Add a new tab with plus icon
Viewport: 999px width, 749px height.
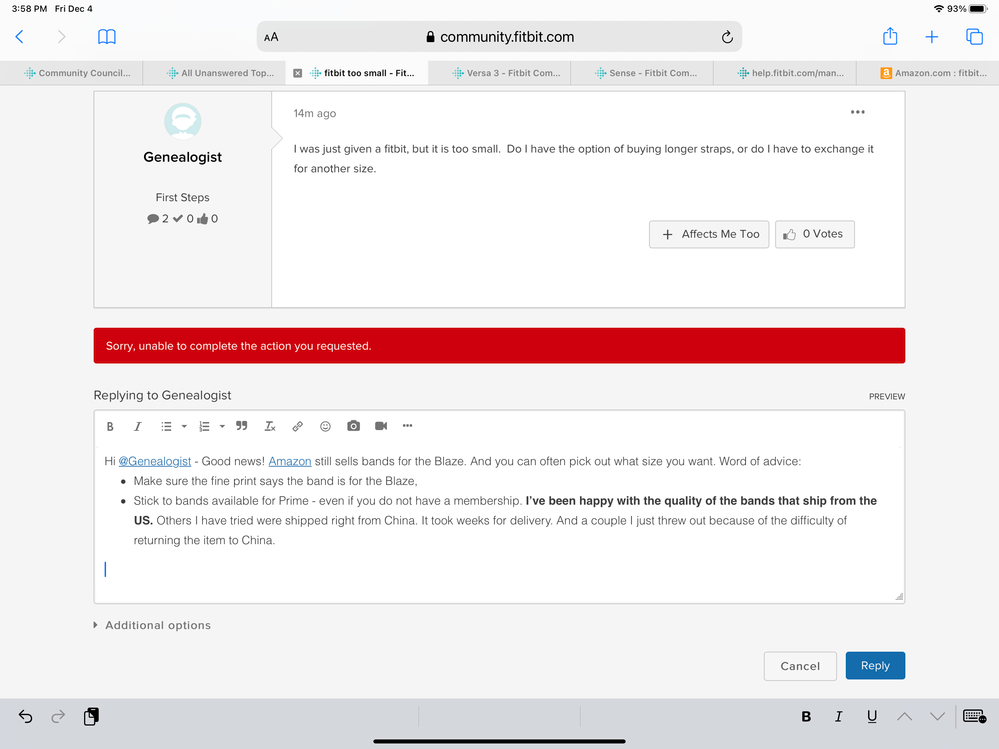[x=931, y=37]
